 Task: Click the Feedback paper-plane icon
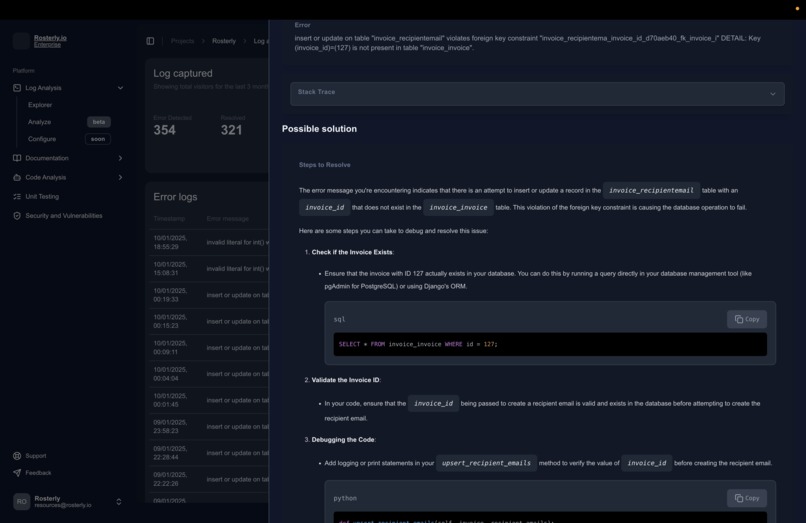(17, 473)
